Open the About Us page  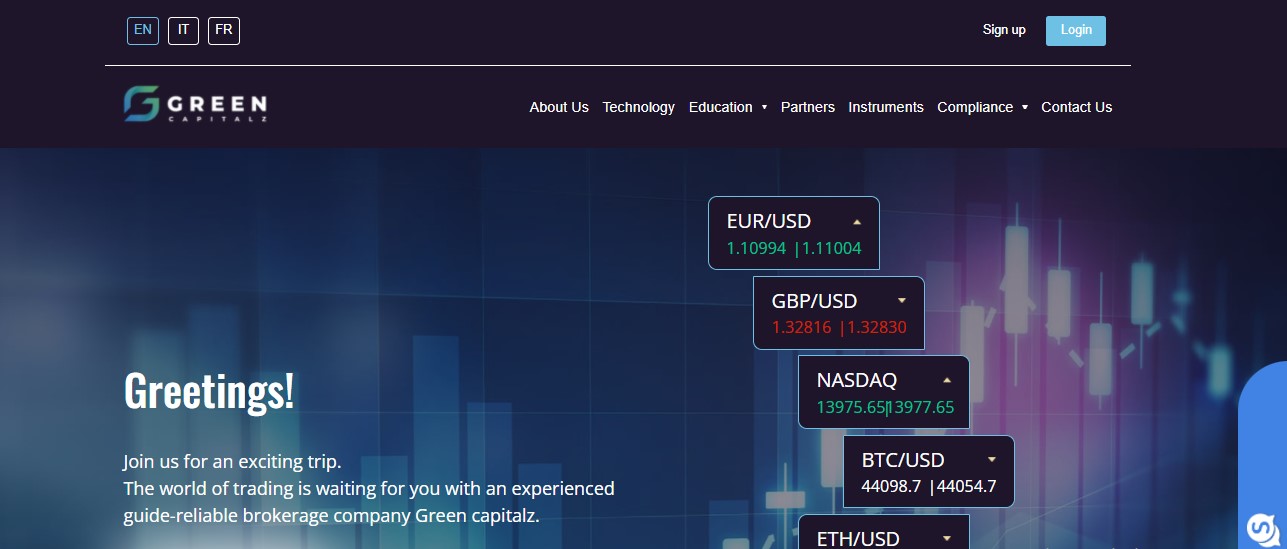tap(559, 107)
